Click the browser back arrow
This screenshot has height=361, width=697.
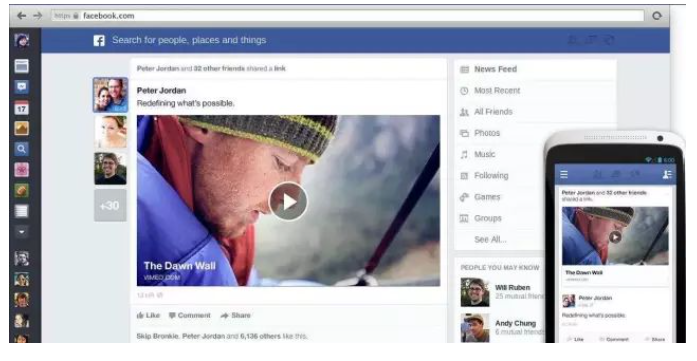pyautogui.click(x=21, y=16)
